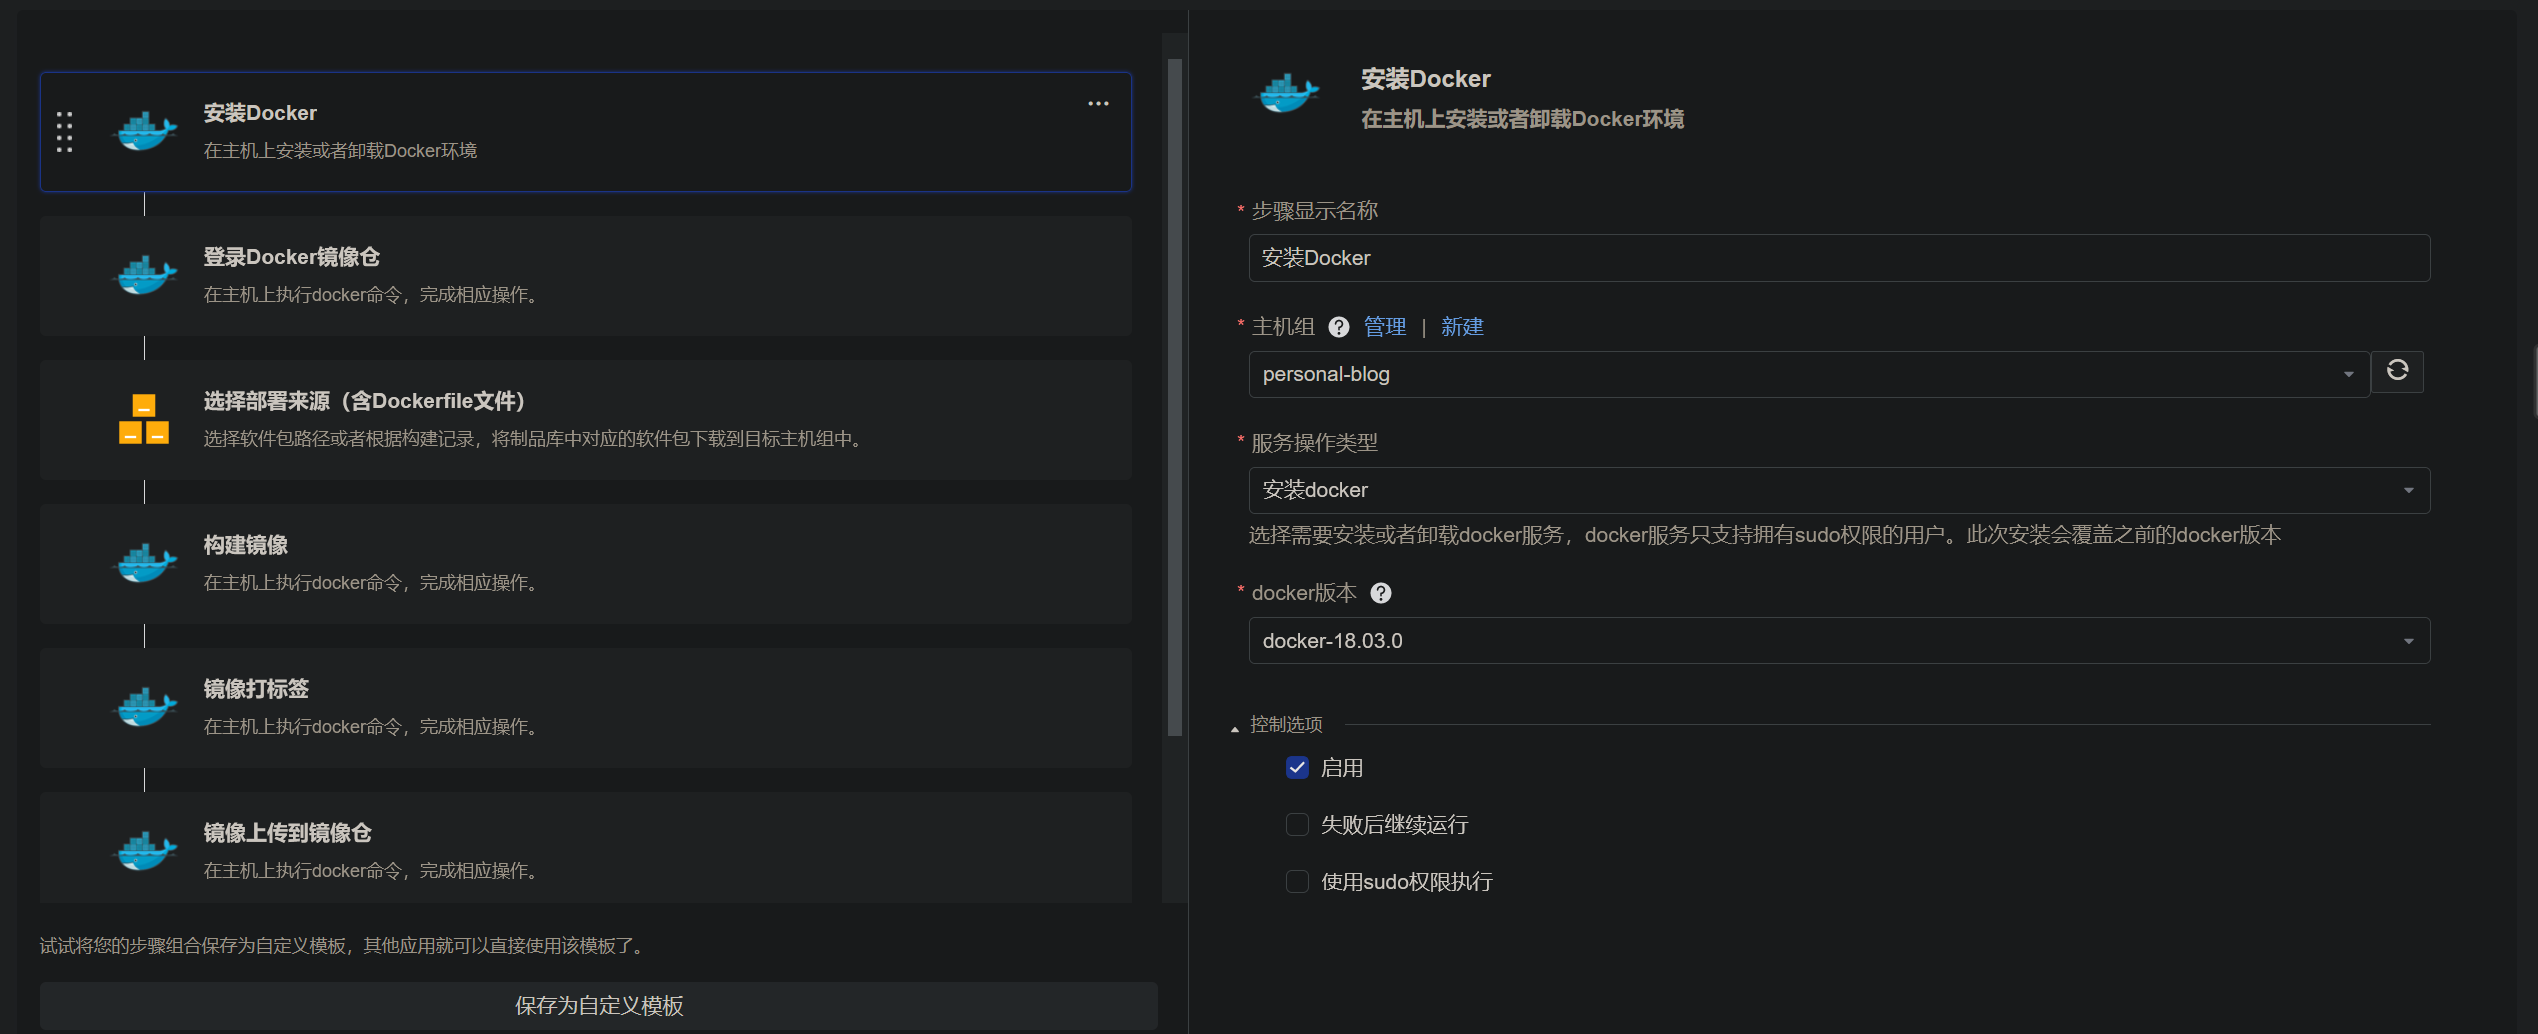Image resolution: width=2538 pixels, height=1034 pixels.
Task: Select the 登录Docker镜像仓 step title
Action: click(292, 257)
